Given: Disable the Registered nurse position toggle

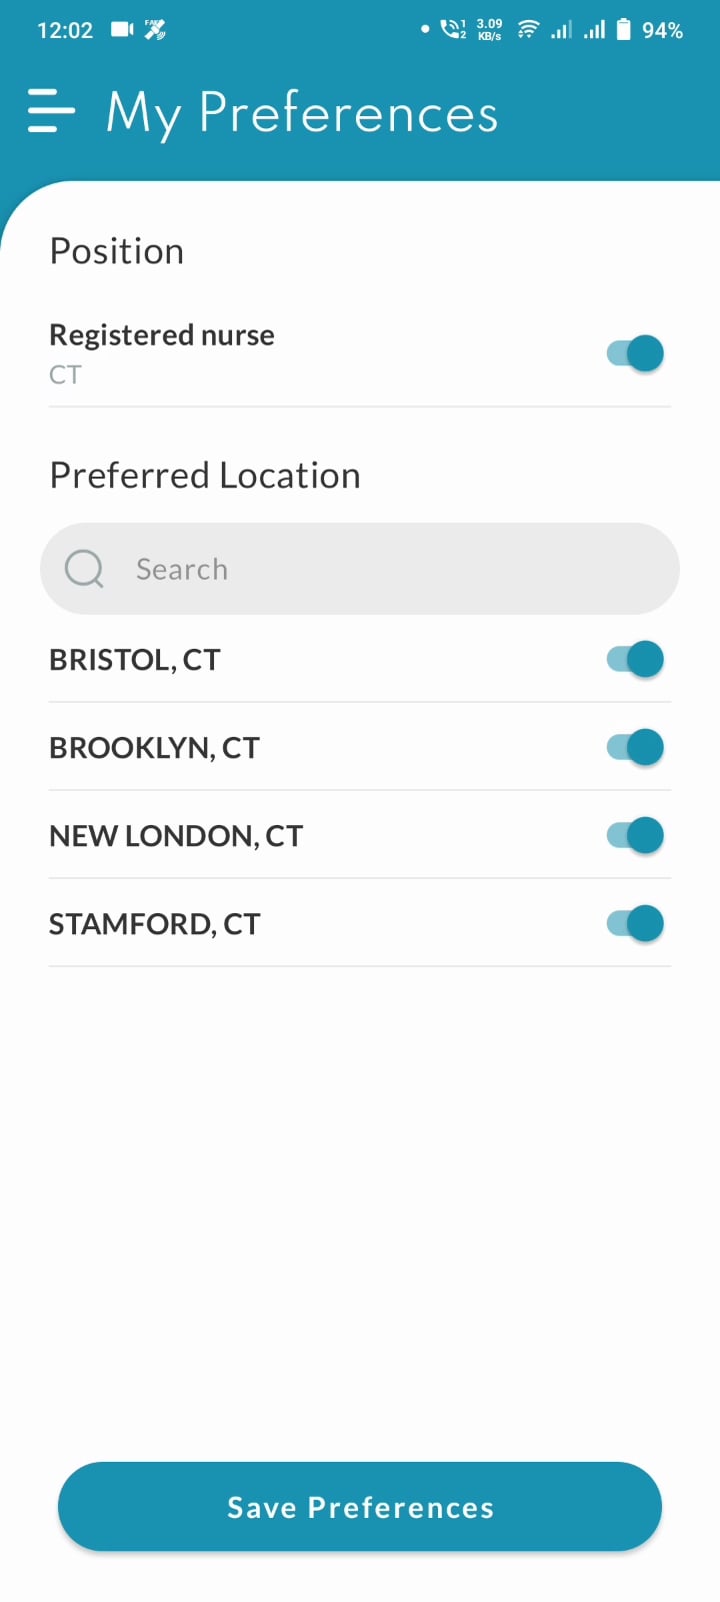Looking at the screenshot, I should (635, 353).
